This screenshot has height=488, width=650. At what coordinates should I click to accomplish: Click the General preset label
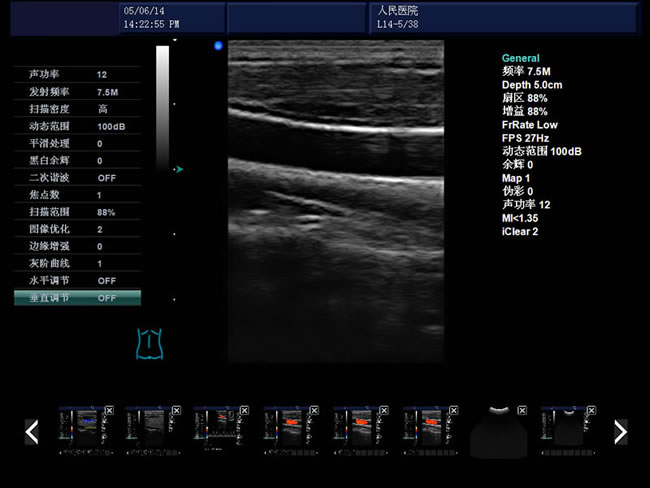coord(520,59)
